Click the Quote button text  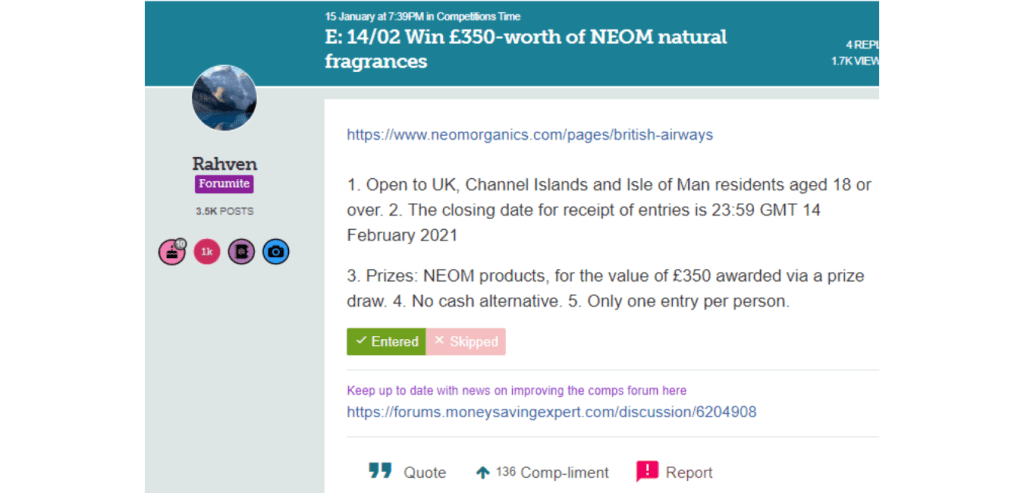(425, 472)
